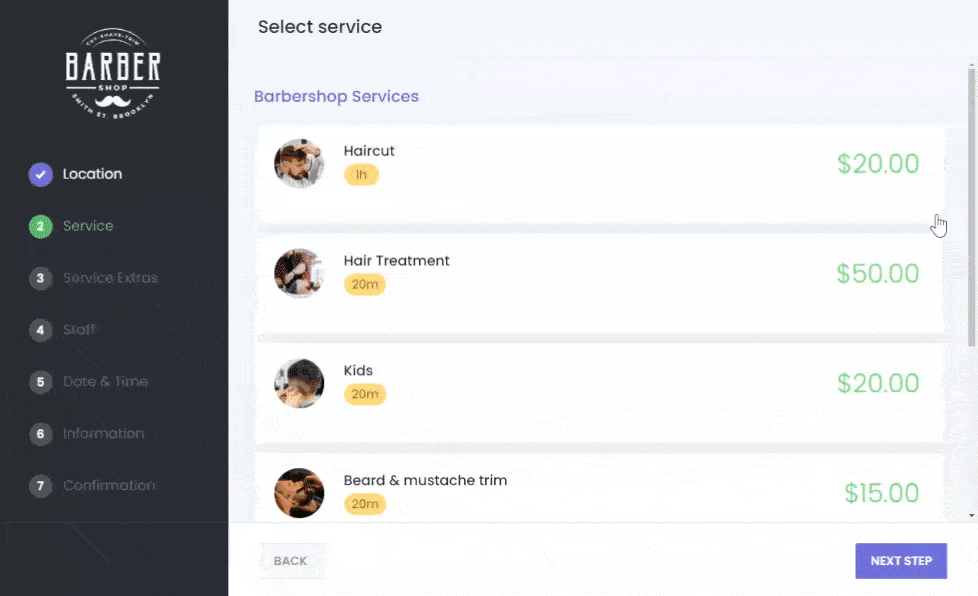Click the step 7 Confirmation number circle
The image size is (978, 596).
[40, 486]
